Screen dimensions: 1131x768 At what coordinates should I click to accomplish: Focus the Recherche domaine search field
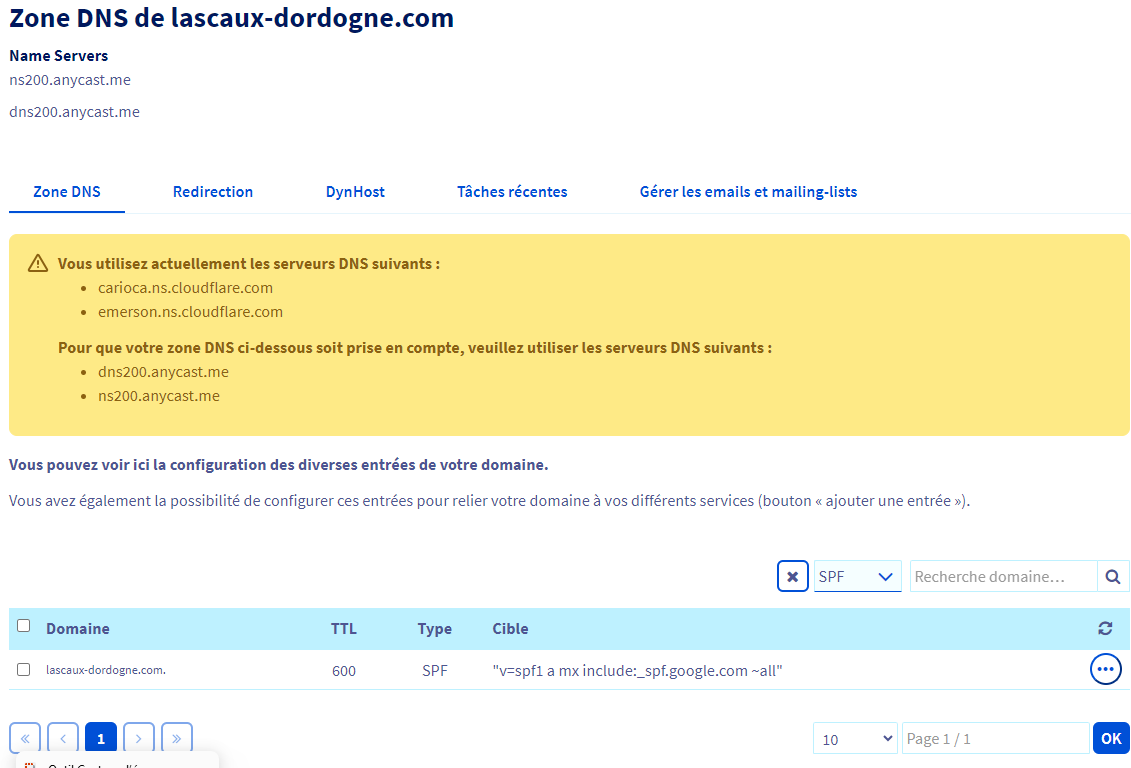click(x=1002, y=576)
